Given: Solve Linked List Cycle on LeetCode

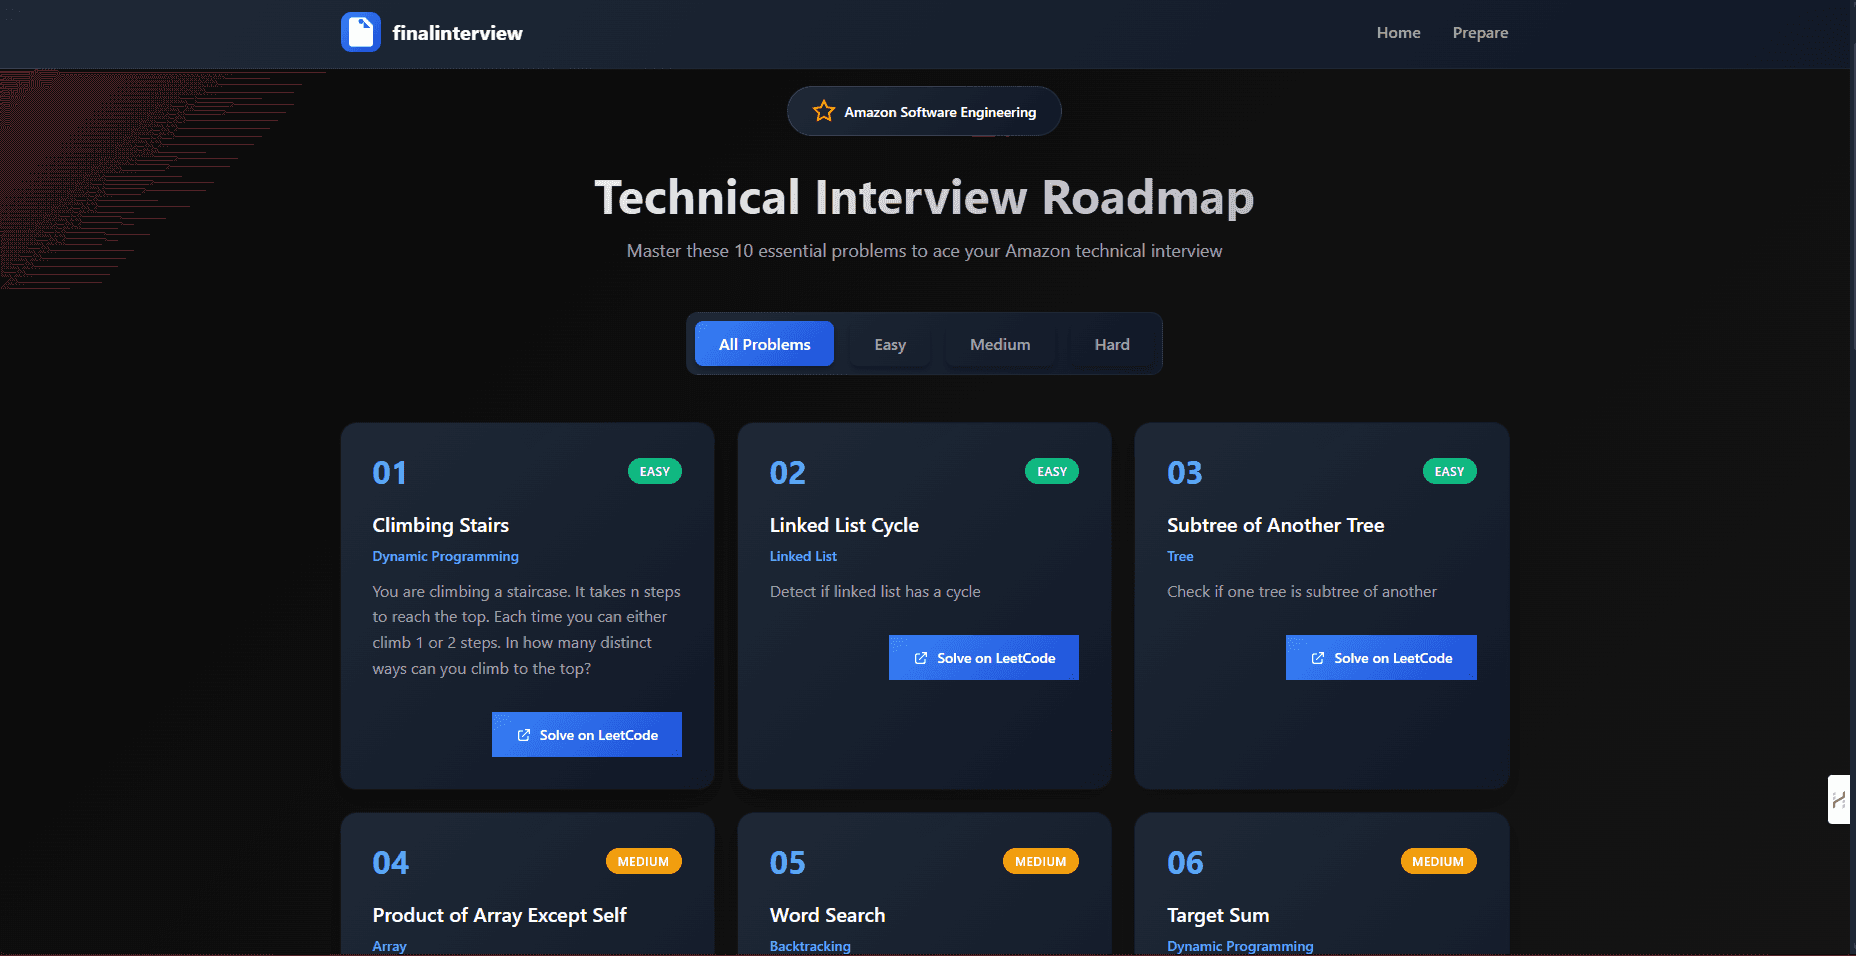Looking at the screenshot, I should [984, 658].
